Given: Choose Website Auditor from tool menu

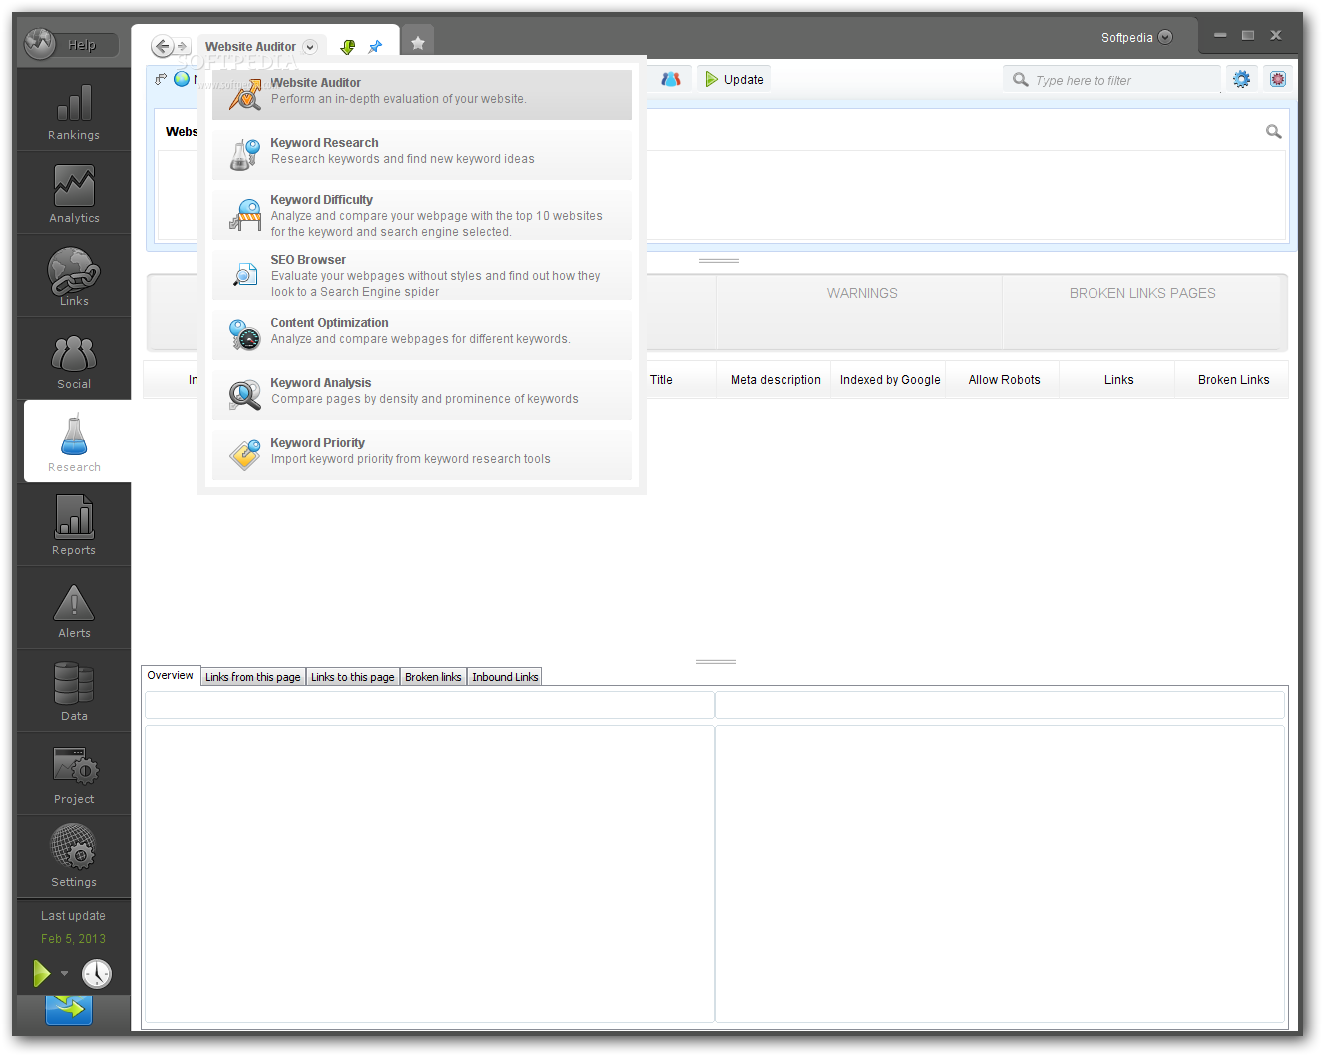Looking at the screenshot, I should (422, 94).
